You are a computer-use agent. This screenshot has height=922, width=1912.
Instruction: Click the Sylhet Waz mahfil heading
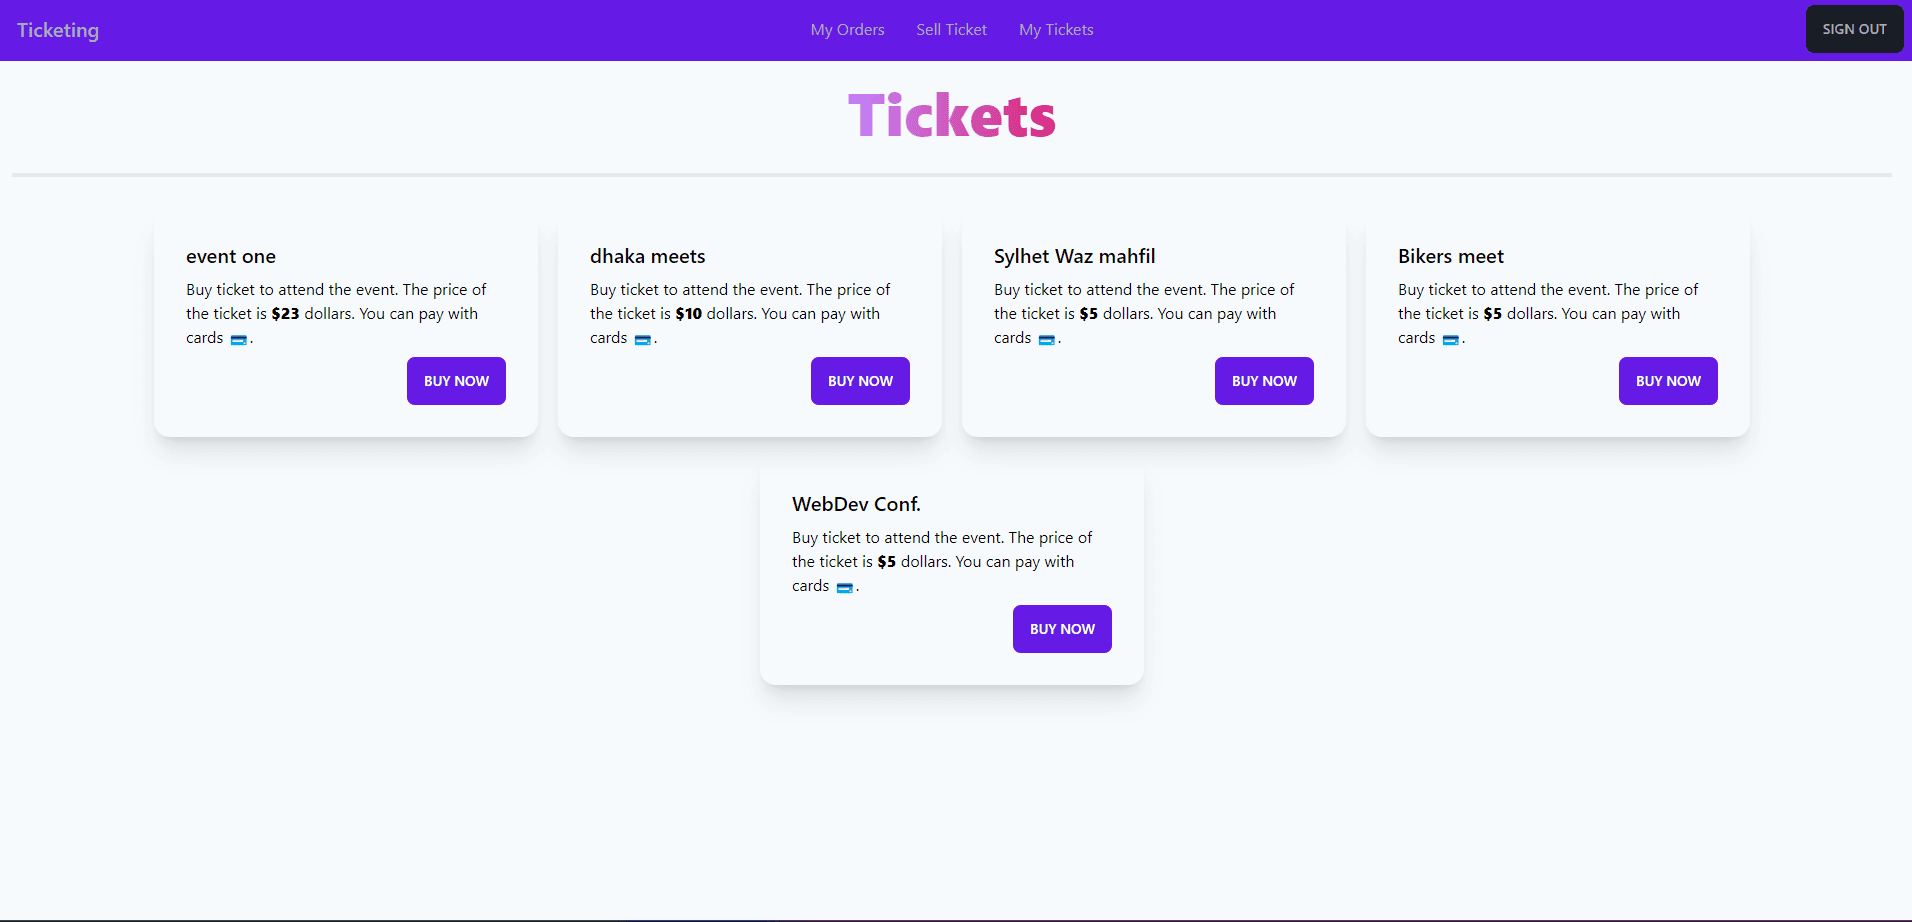(x=1074, y=257)
